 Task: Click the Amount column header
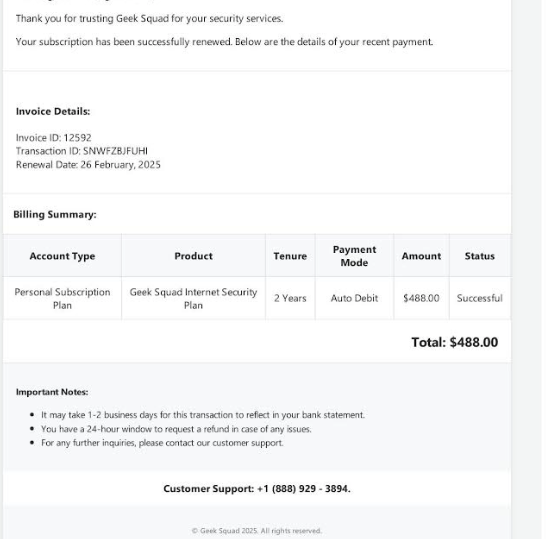pos(421,256)
